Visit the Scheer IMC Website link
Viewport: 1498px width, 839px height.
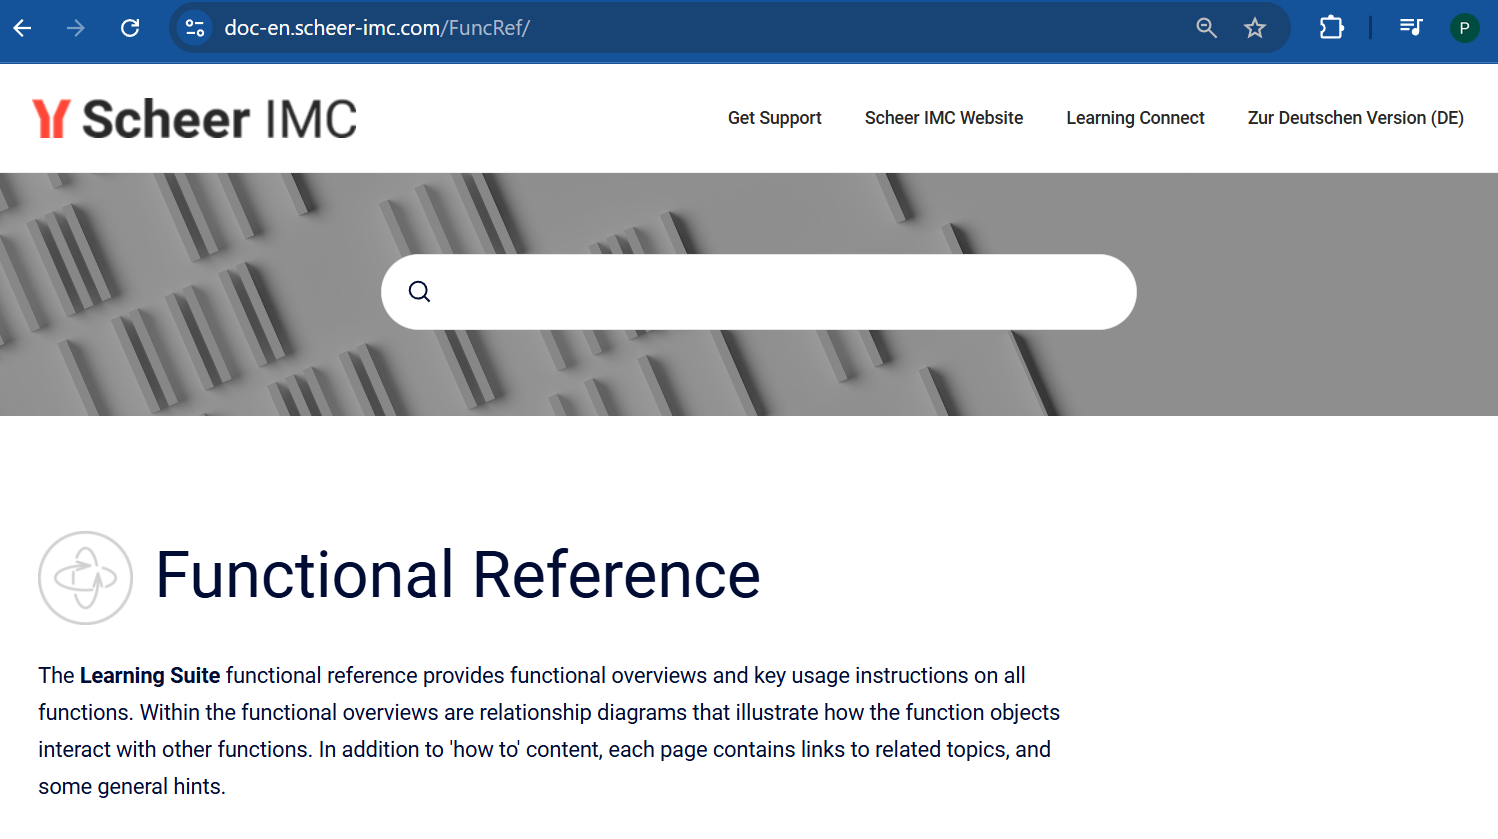tap(943, 117)
